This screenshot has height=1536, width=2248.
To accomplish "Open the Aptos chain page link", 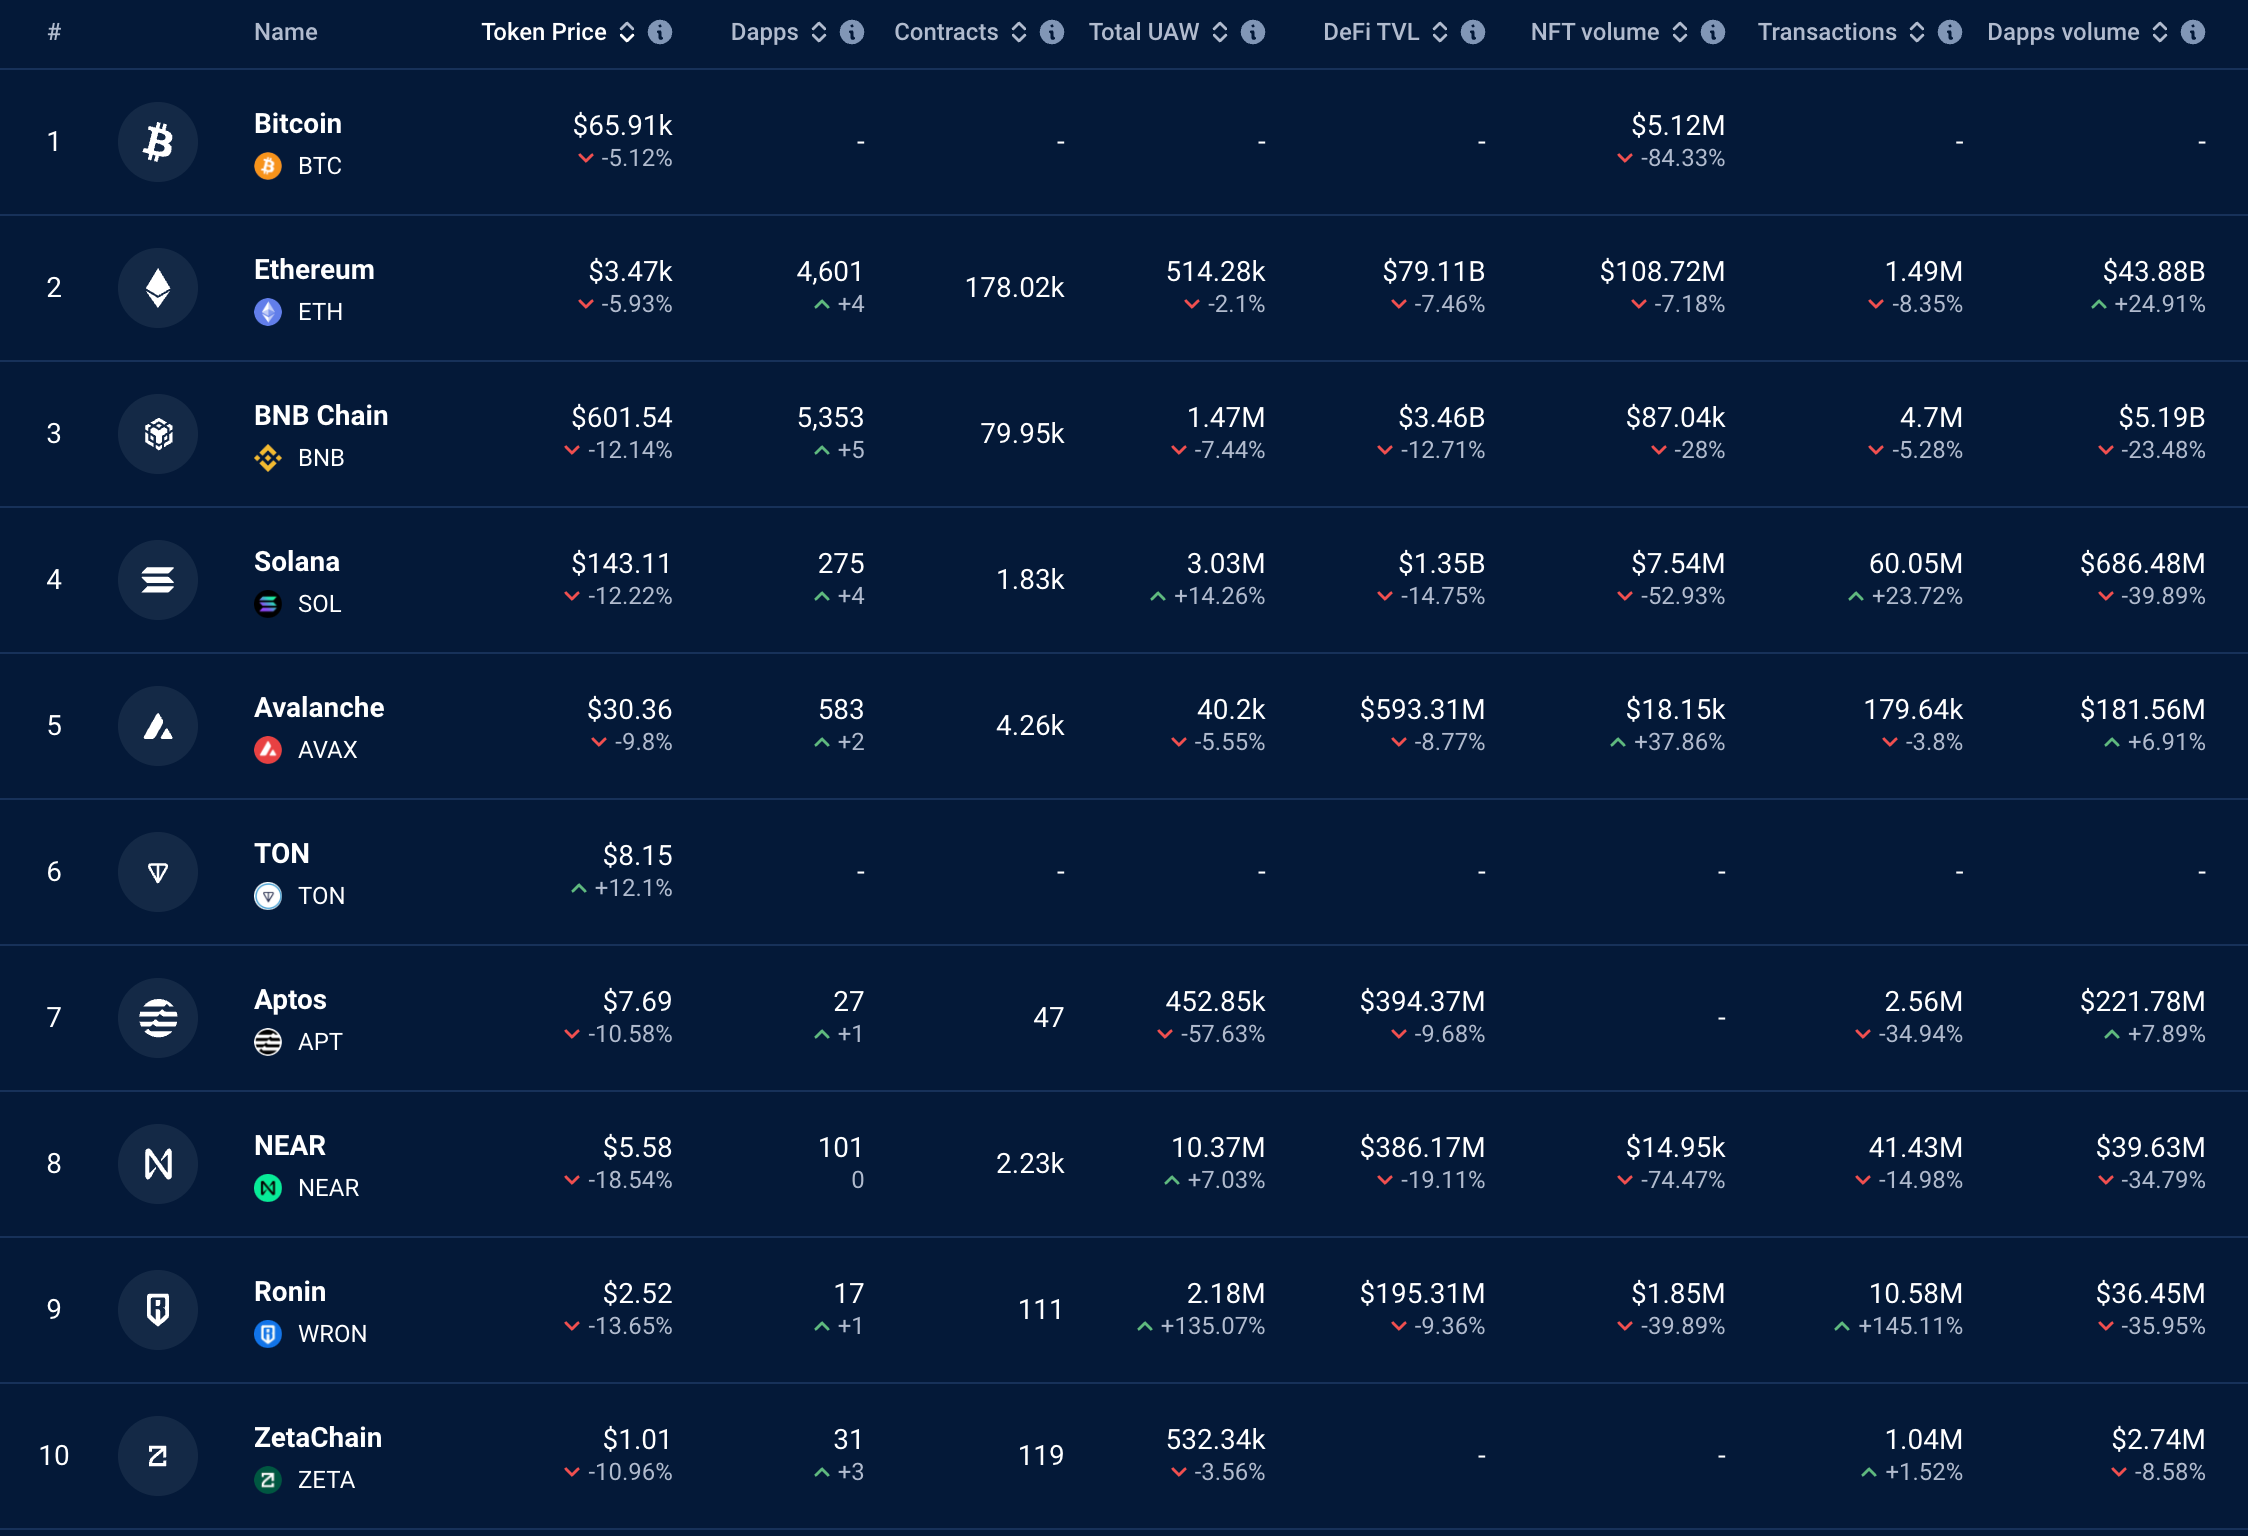I will tap(290, 1000).
